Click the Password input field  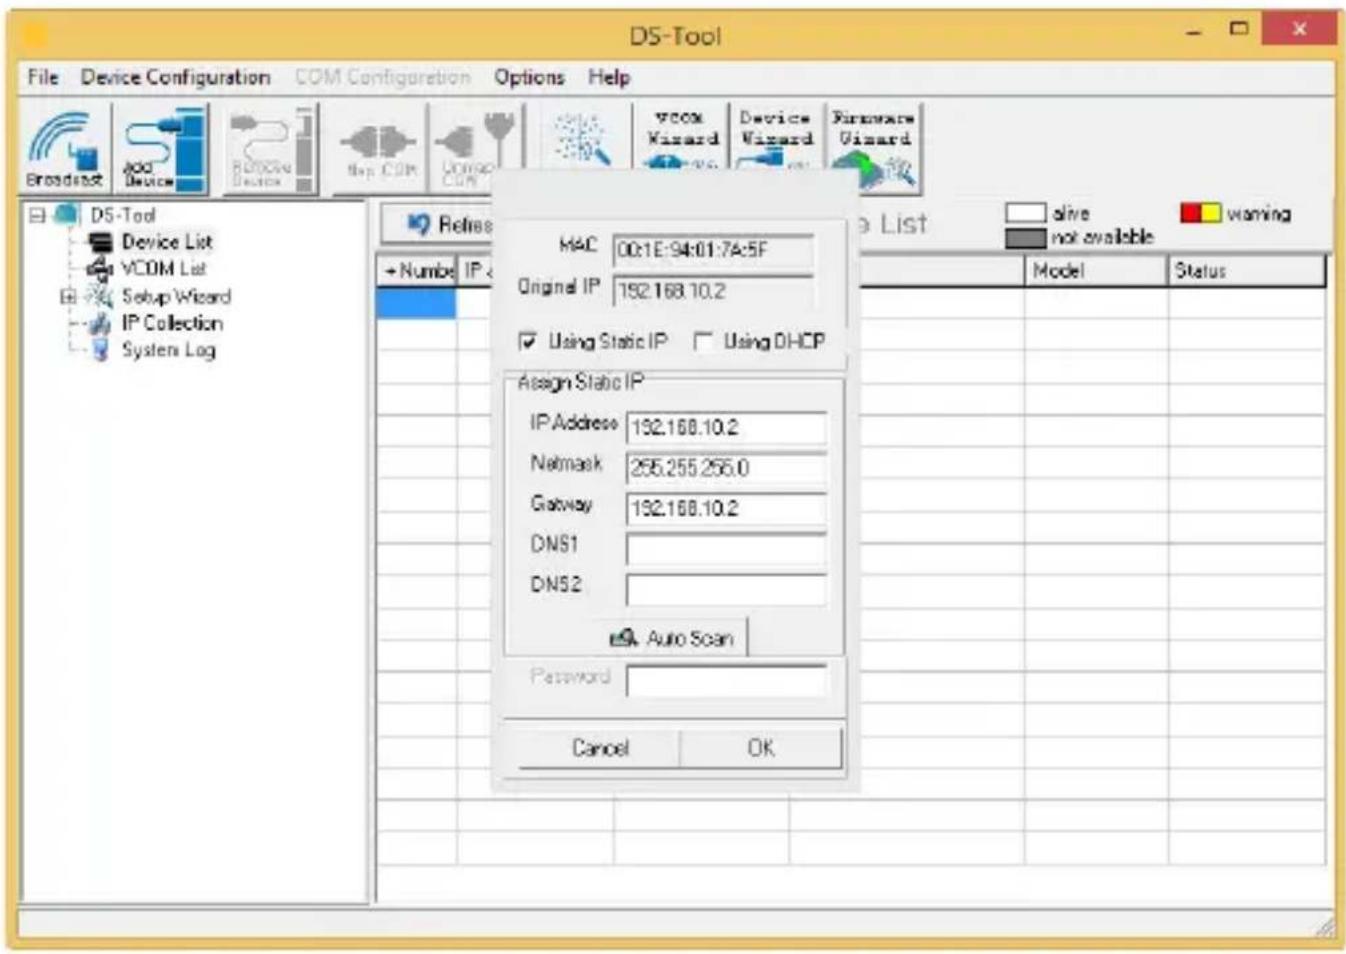[726, 680]
